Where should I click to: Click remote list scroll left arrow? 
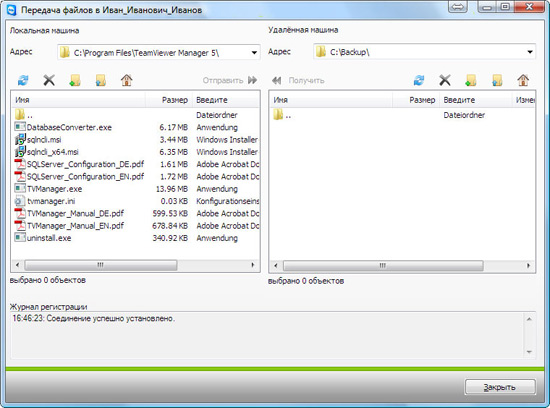pyautogui.click(x=276, y=266)
